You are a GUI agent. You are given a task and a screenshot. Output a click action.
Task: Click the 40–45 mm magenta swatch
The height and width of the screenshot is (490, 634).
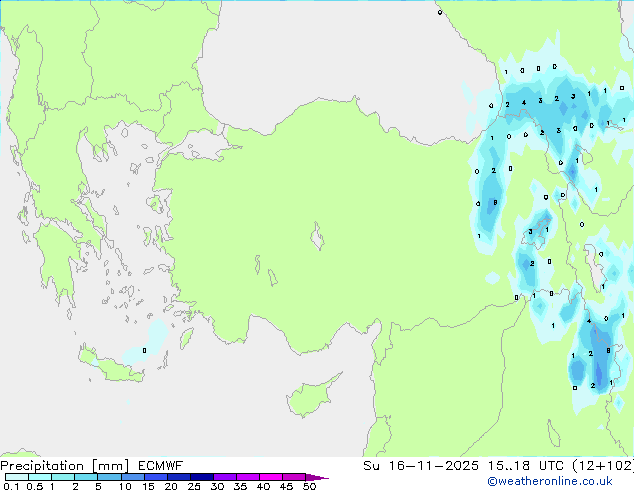pyautogui.click(x=271, y=477)
